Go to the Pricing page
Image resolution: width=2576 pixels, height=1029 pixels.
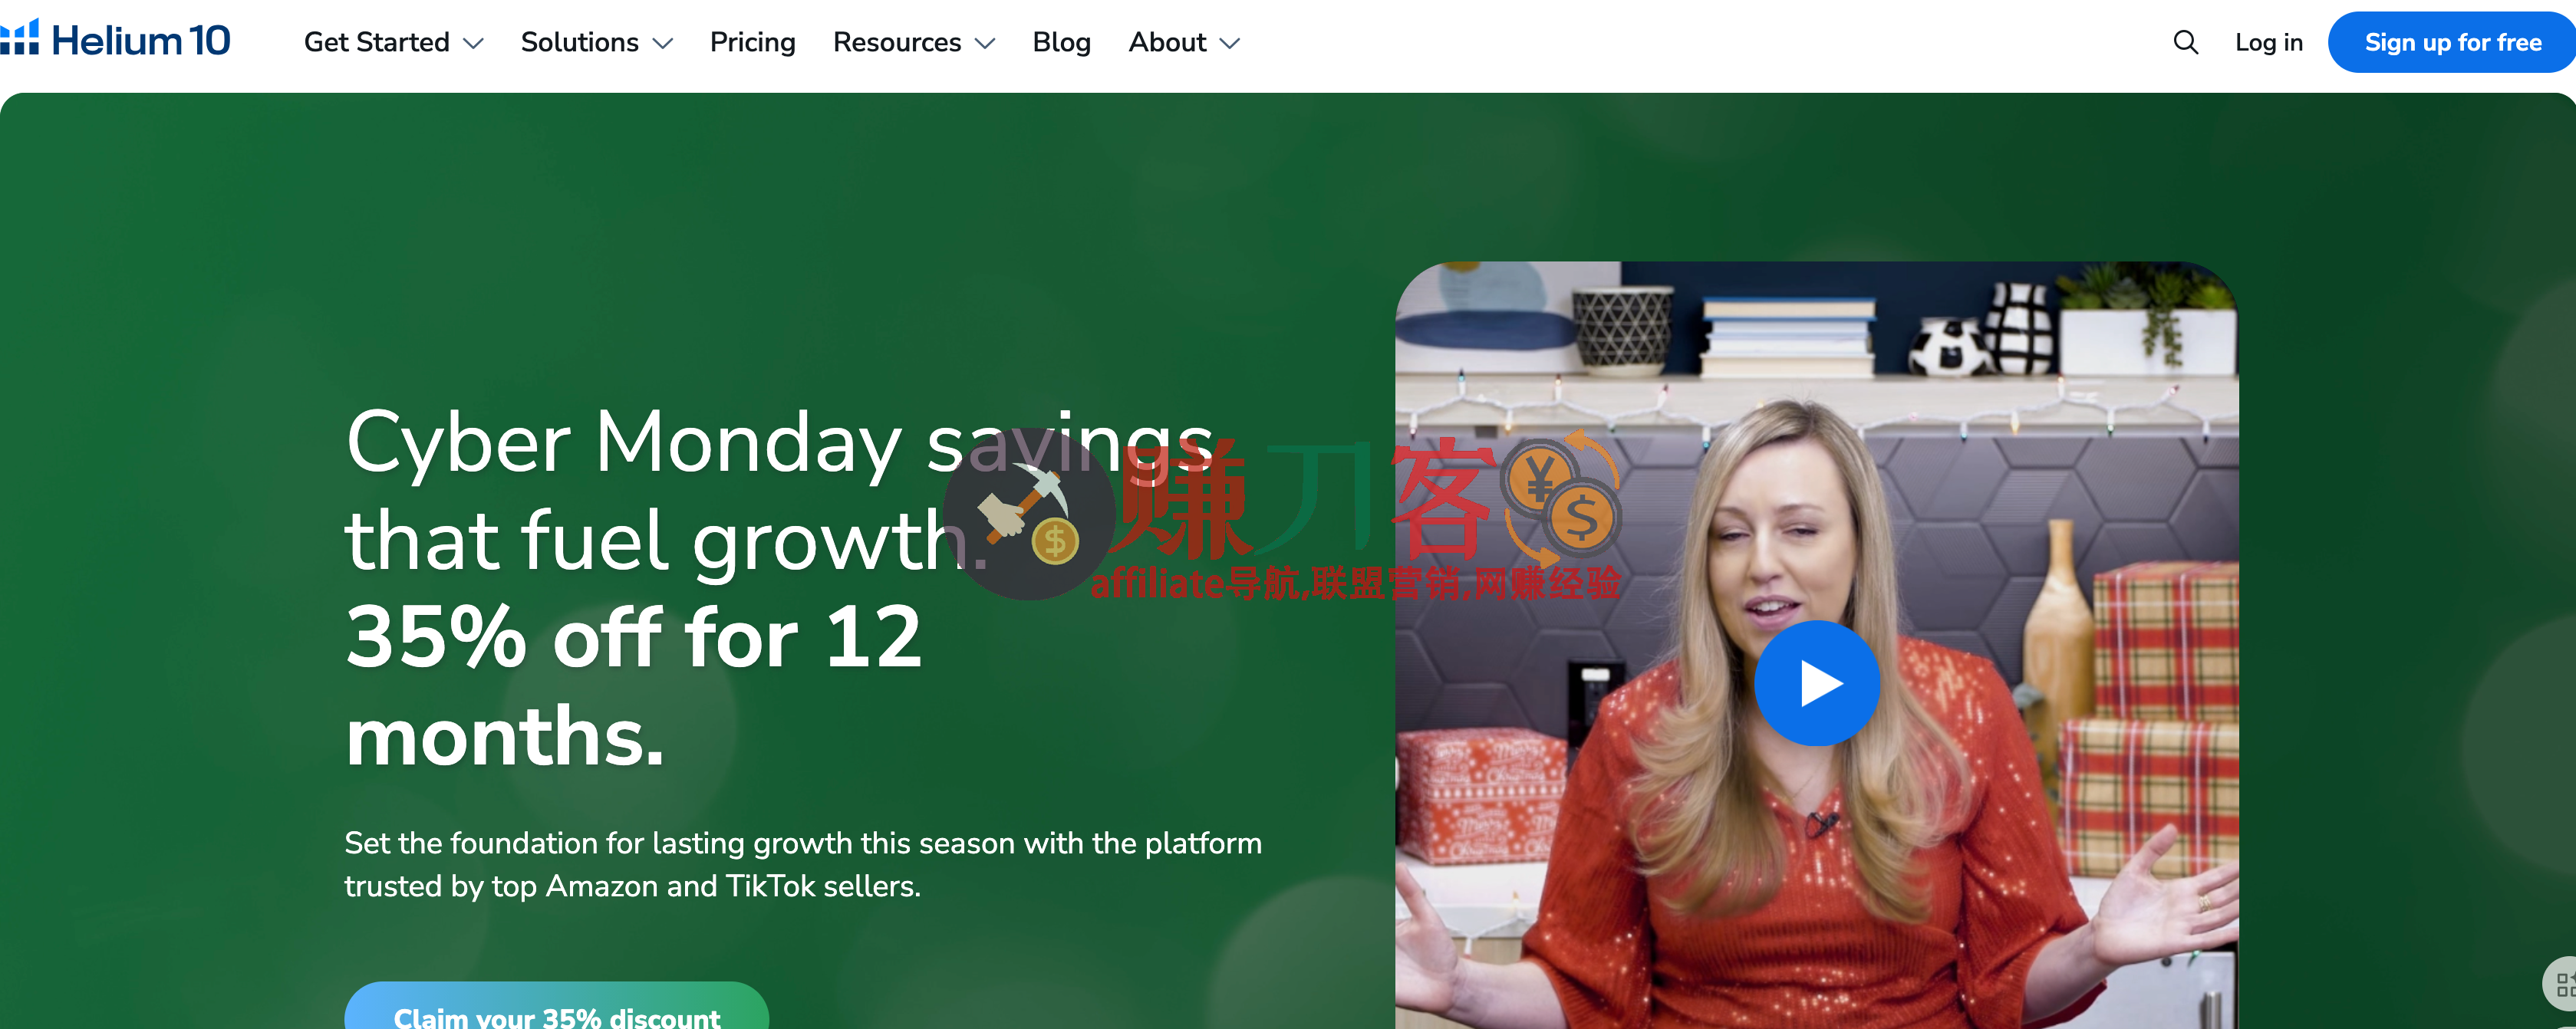[752, 42]
